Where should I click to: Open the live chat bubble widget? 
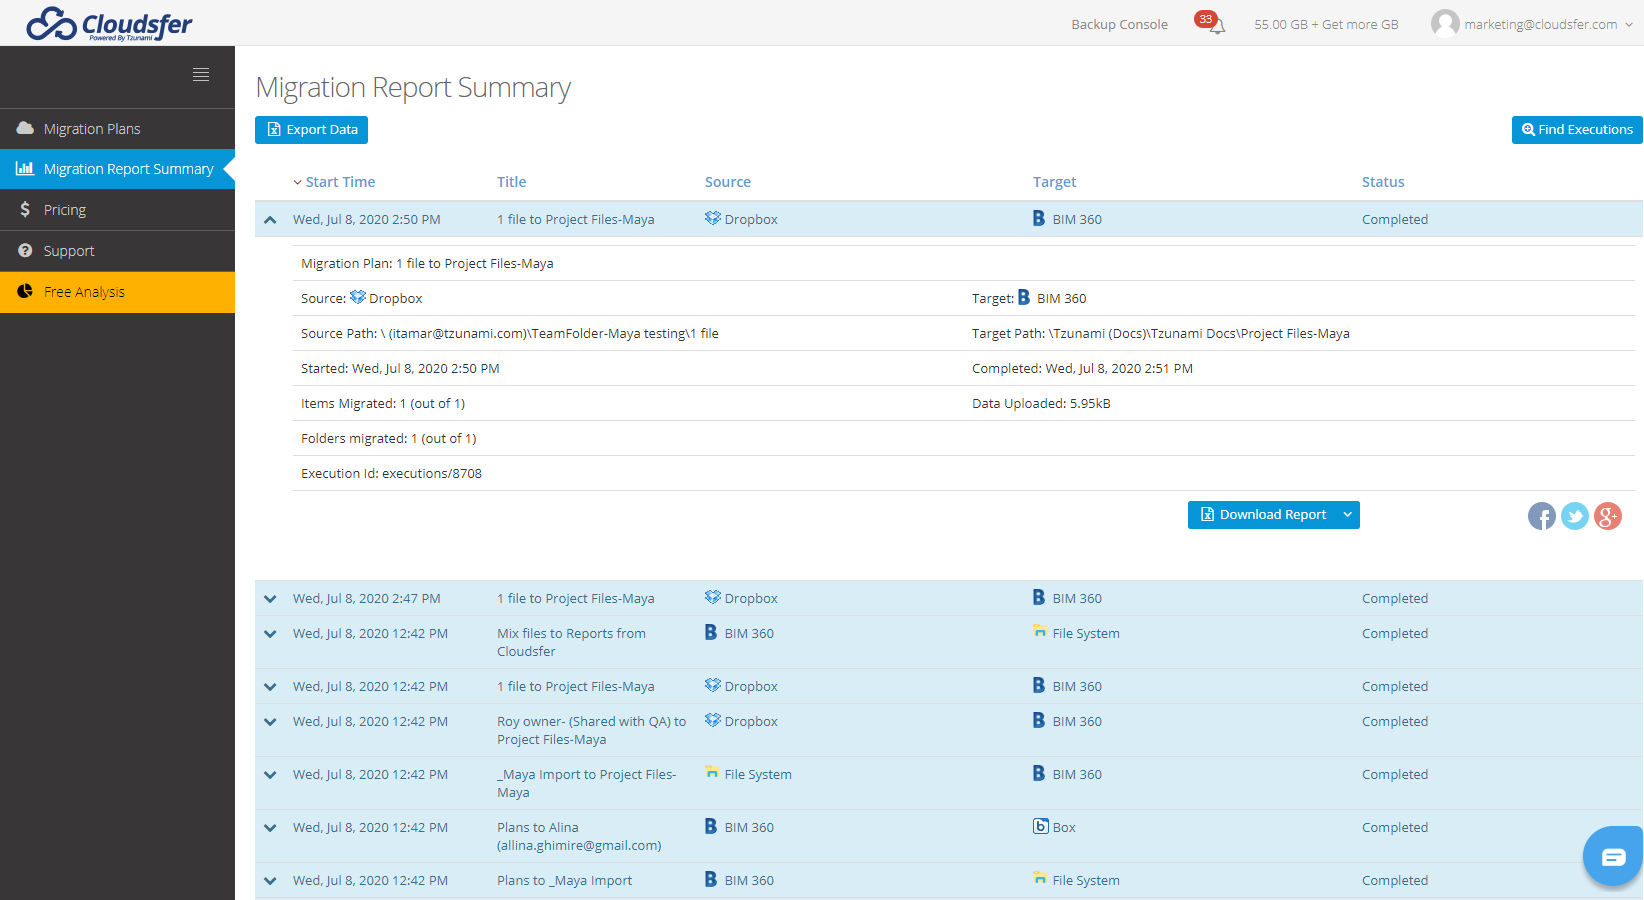[1612, 856]
